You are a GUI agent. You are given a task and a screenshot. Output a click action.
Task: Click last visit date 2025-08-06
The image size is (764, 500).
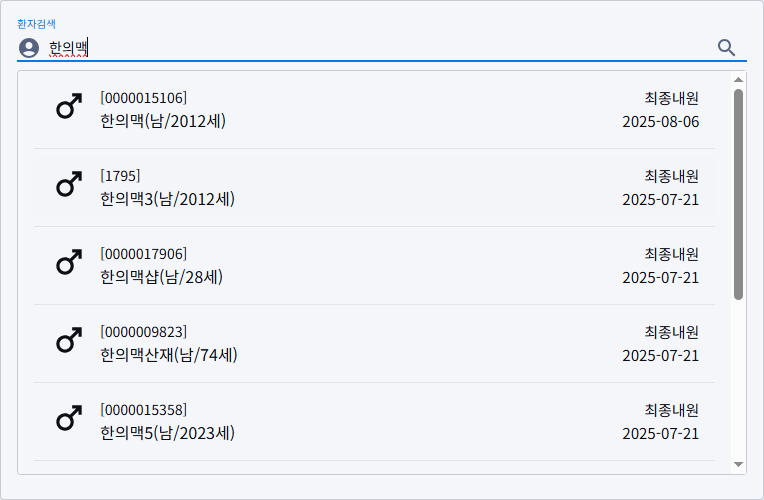(660, 122)
